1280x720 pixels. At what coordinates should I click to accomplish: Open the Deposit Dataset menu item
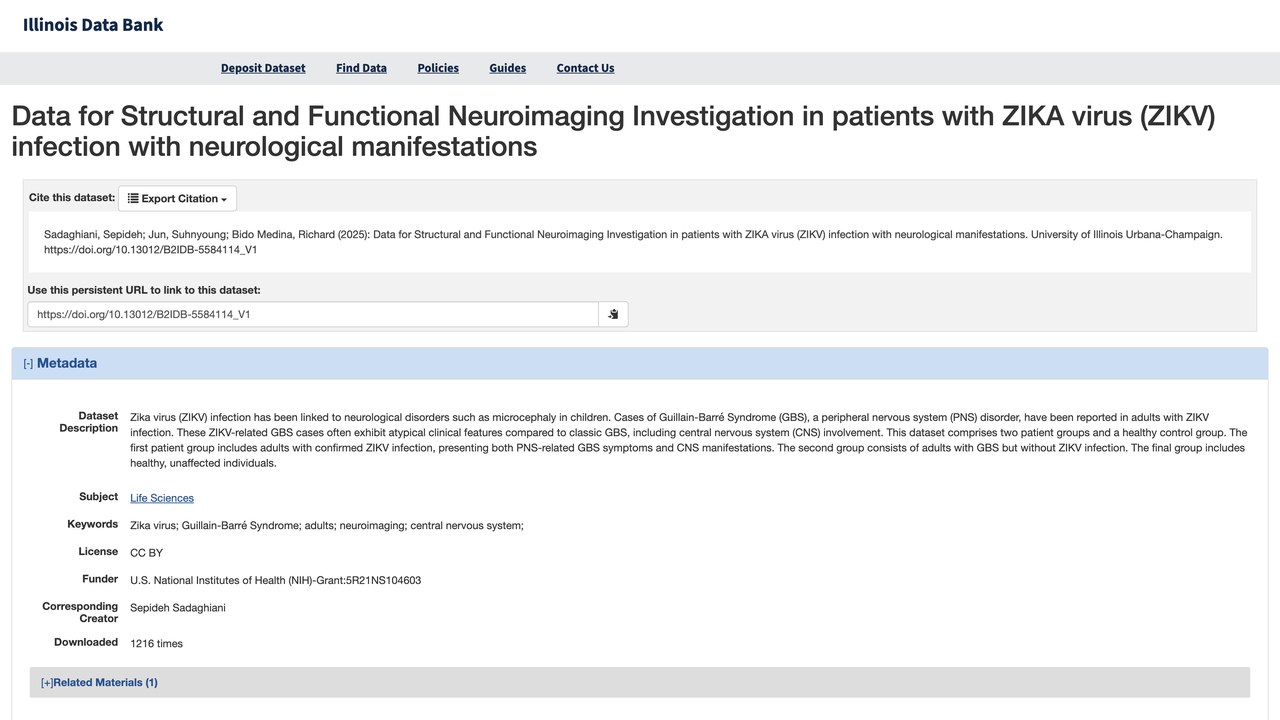[263, 68]
